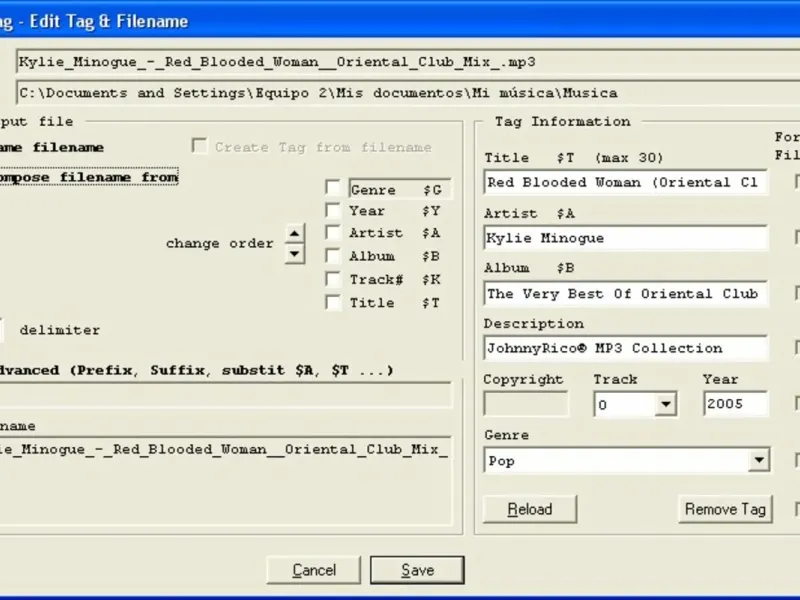
Task: Check the Track# $K checkbox
Action: (x=333, y=279)
